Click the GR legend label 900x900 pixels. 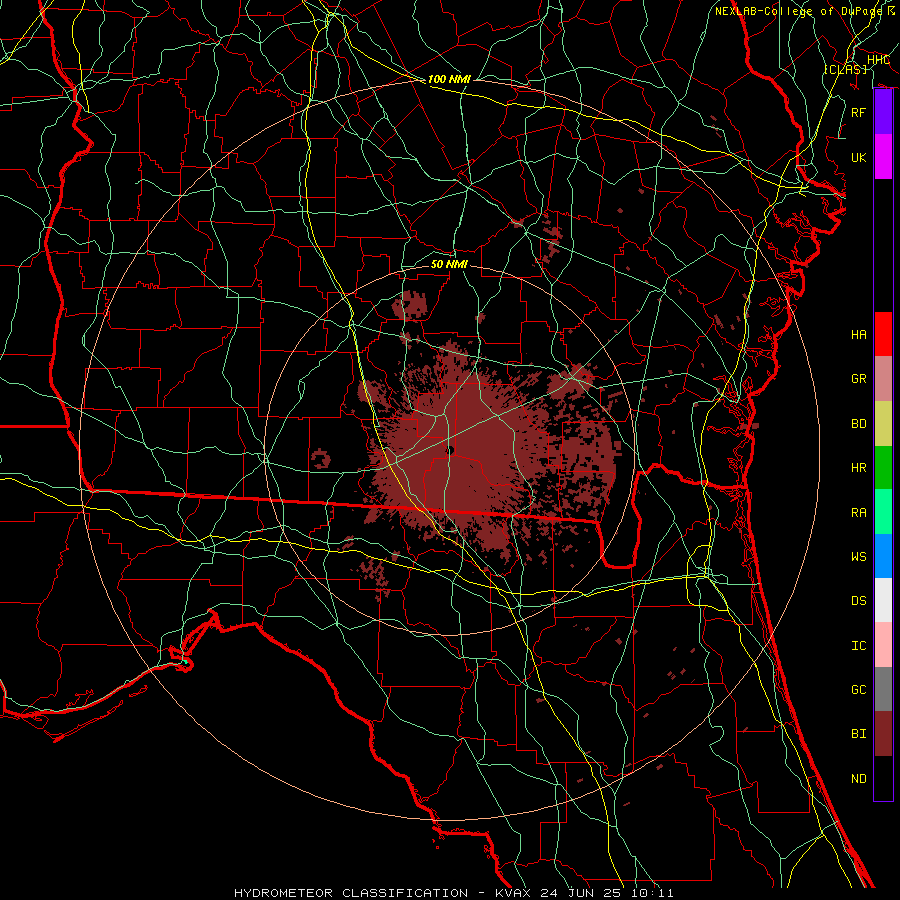pyautogui.click(x=859, y=379)
